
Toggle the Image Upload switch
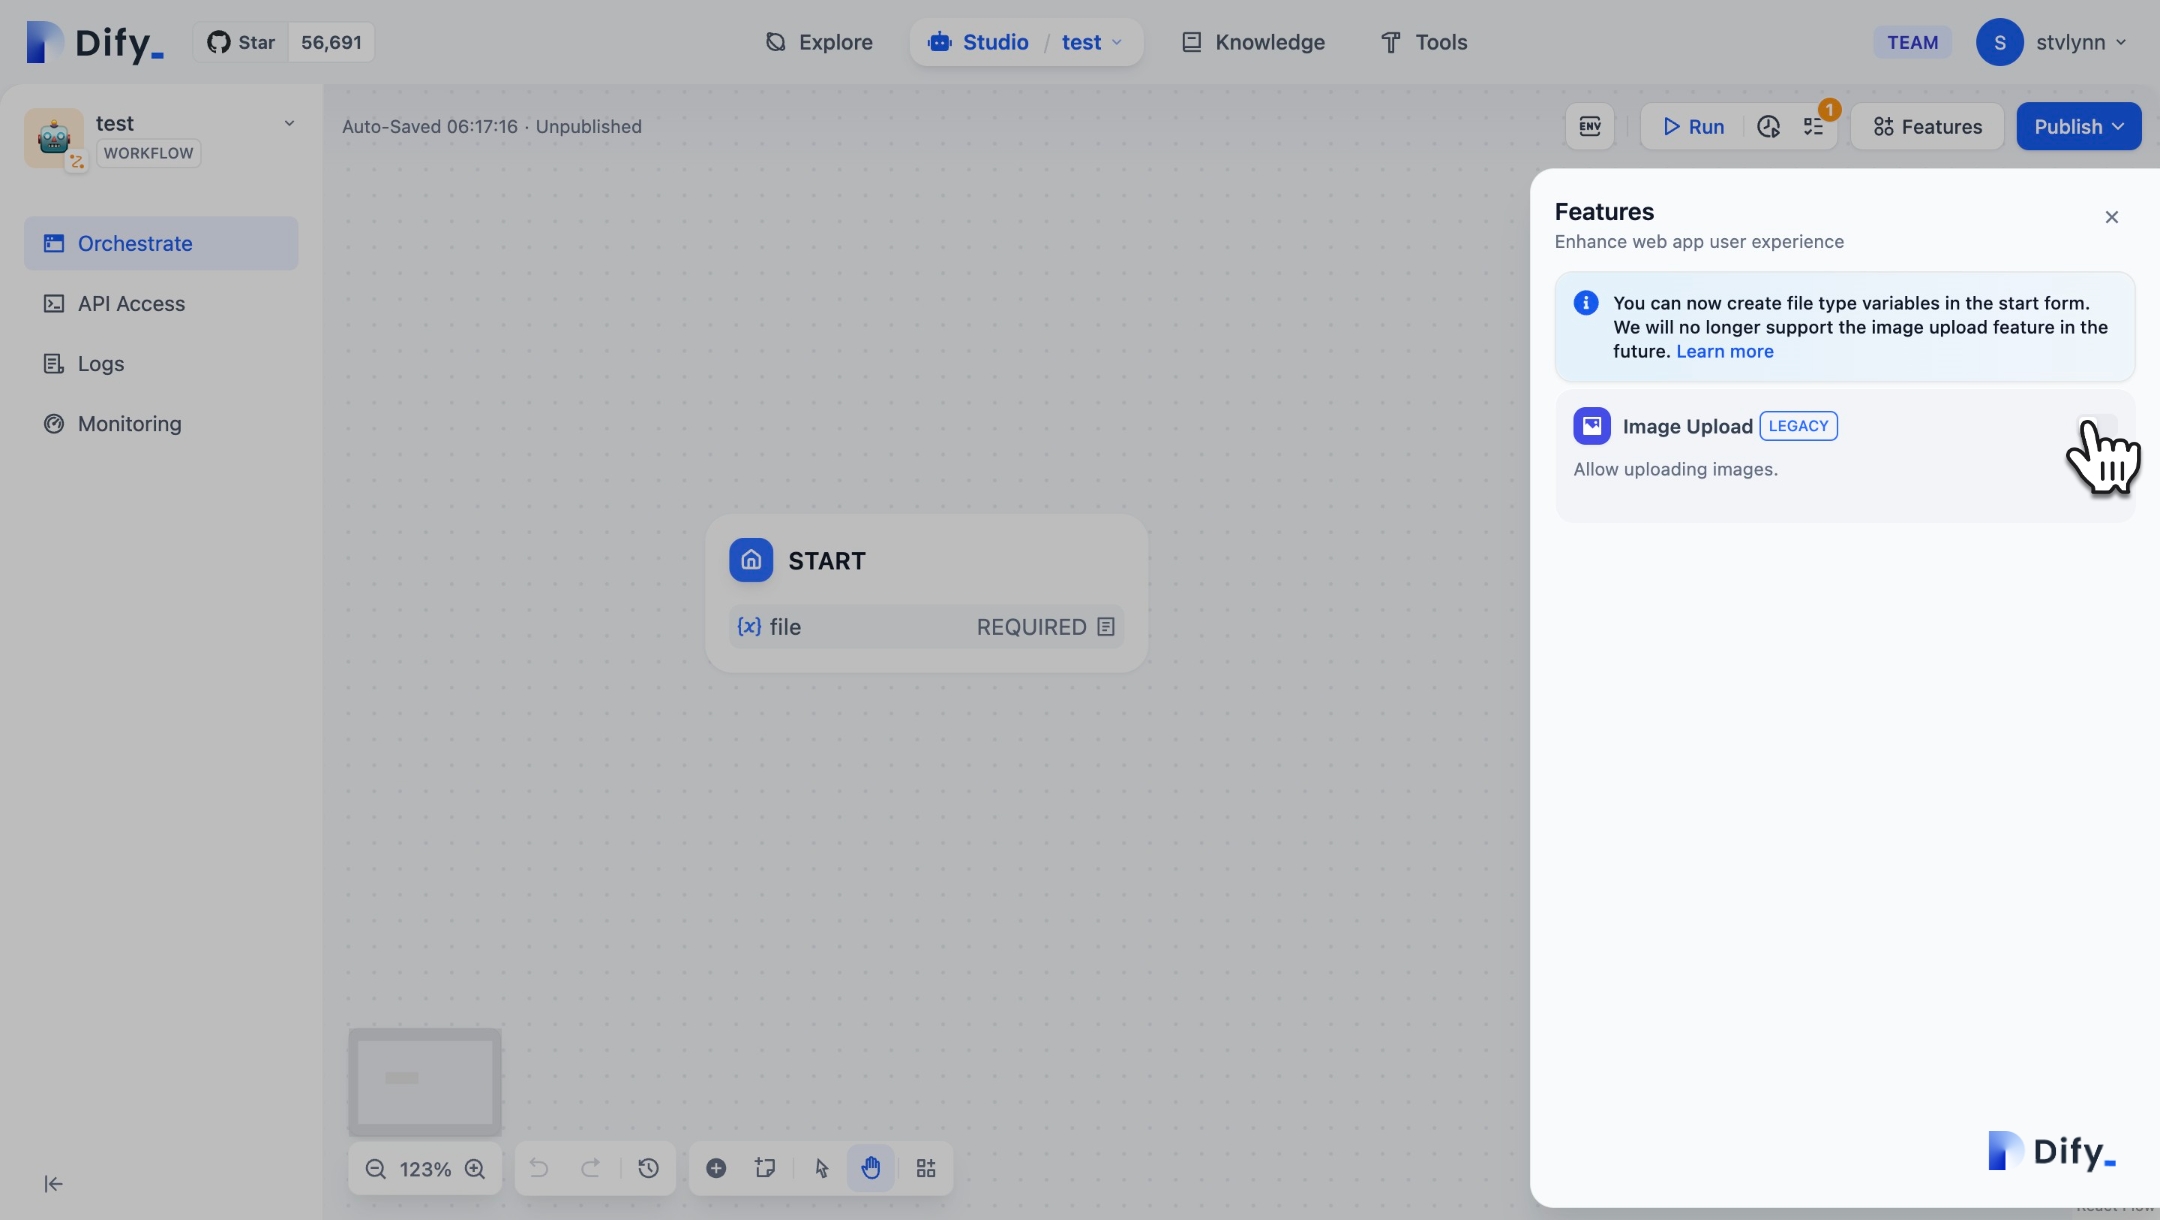2097,426
